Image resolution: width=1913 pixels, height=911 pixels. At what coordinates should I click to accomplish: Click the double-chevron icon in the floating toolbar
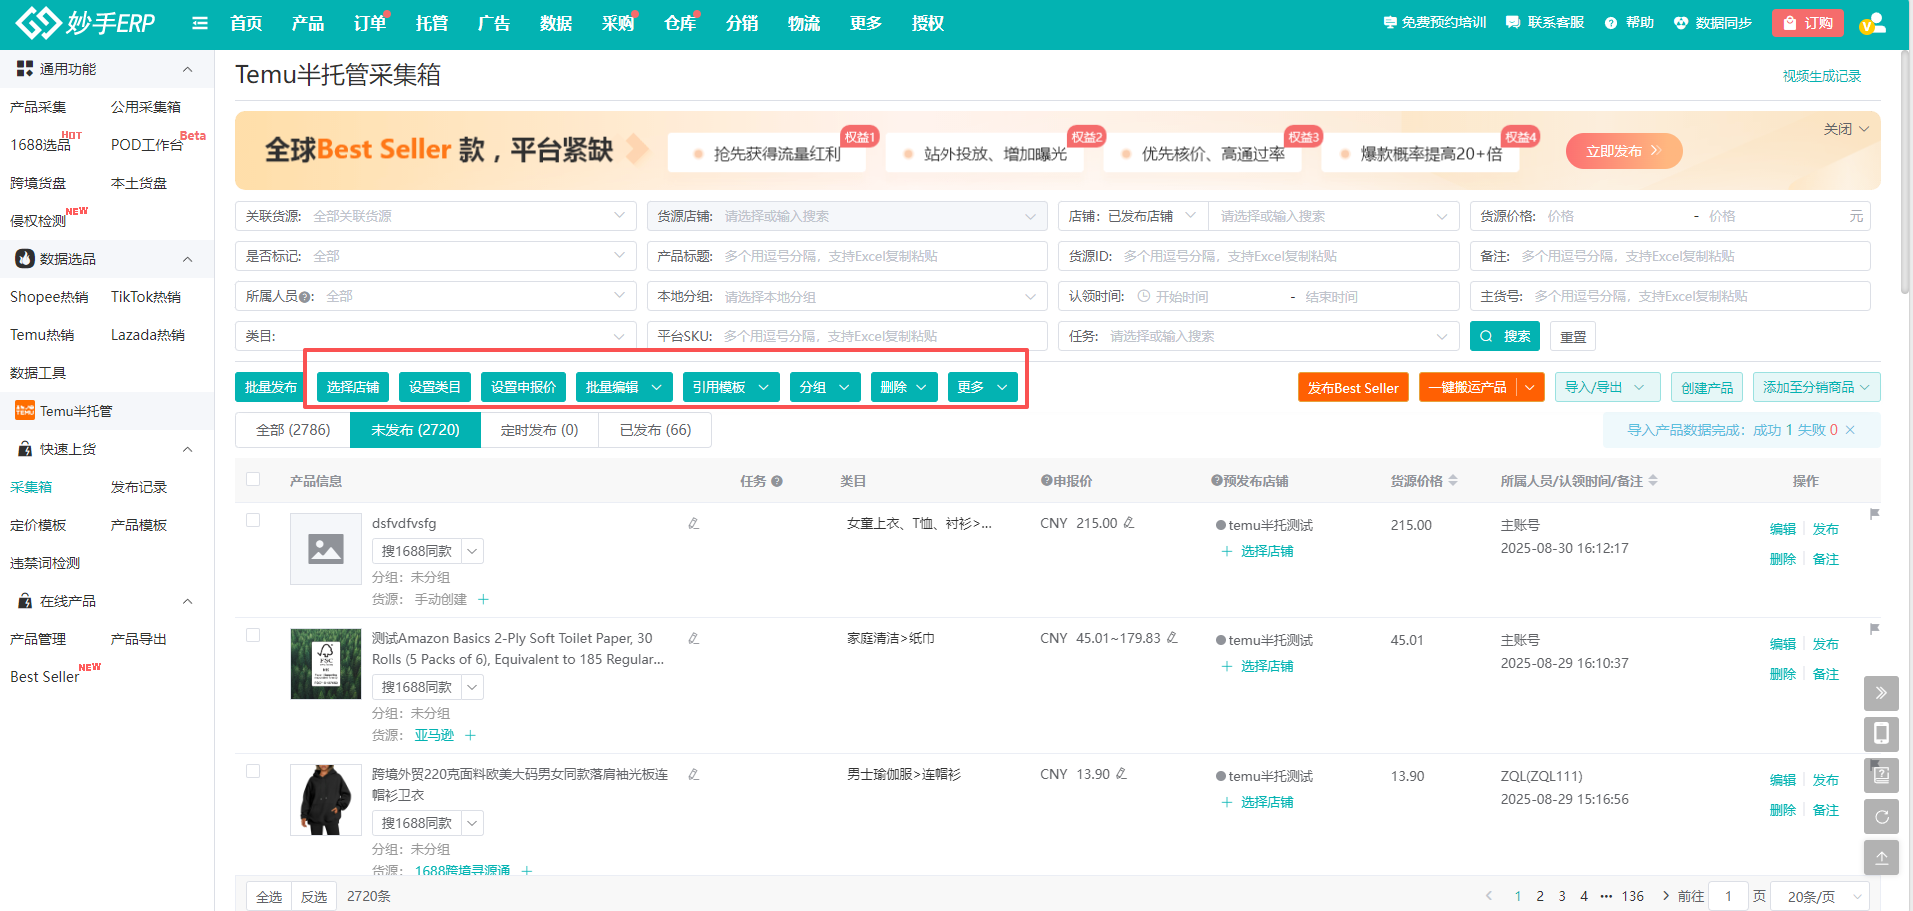tap(1881, 693)
